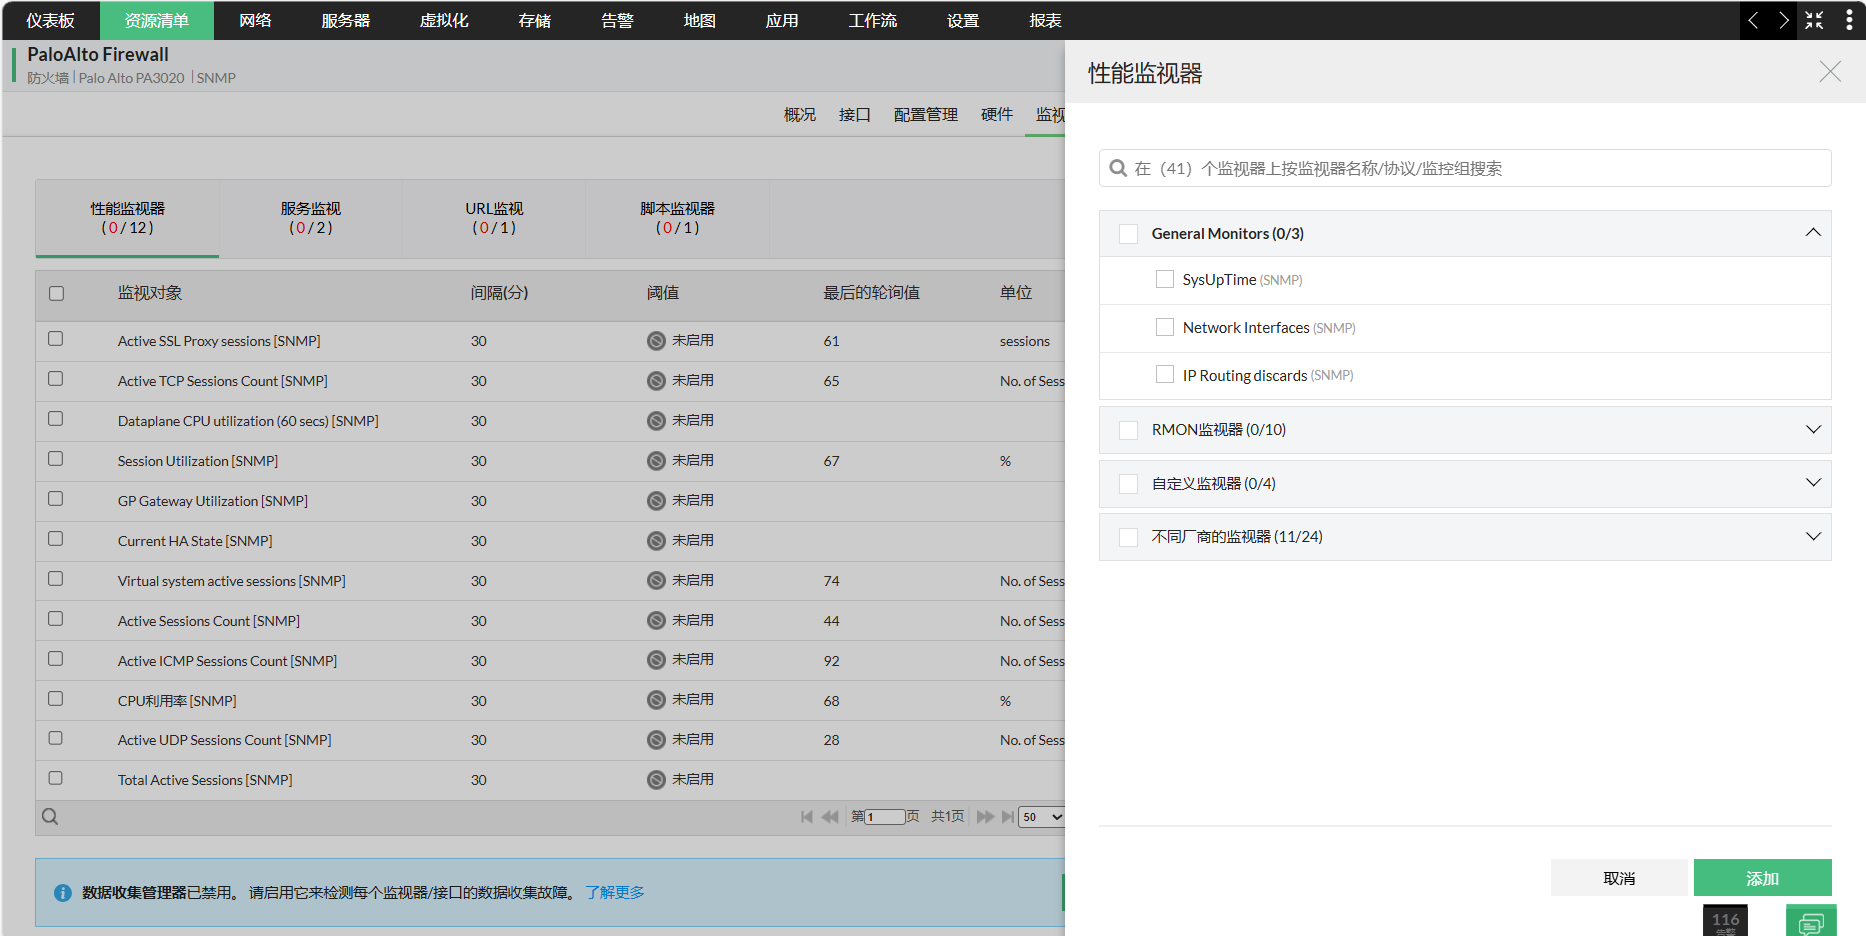The width and height of the screenshot is (1866, 936).
Task: Open the 了解更多 link
Action: [615, 892]
